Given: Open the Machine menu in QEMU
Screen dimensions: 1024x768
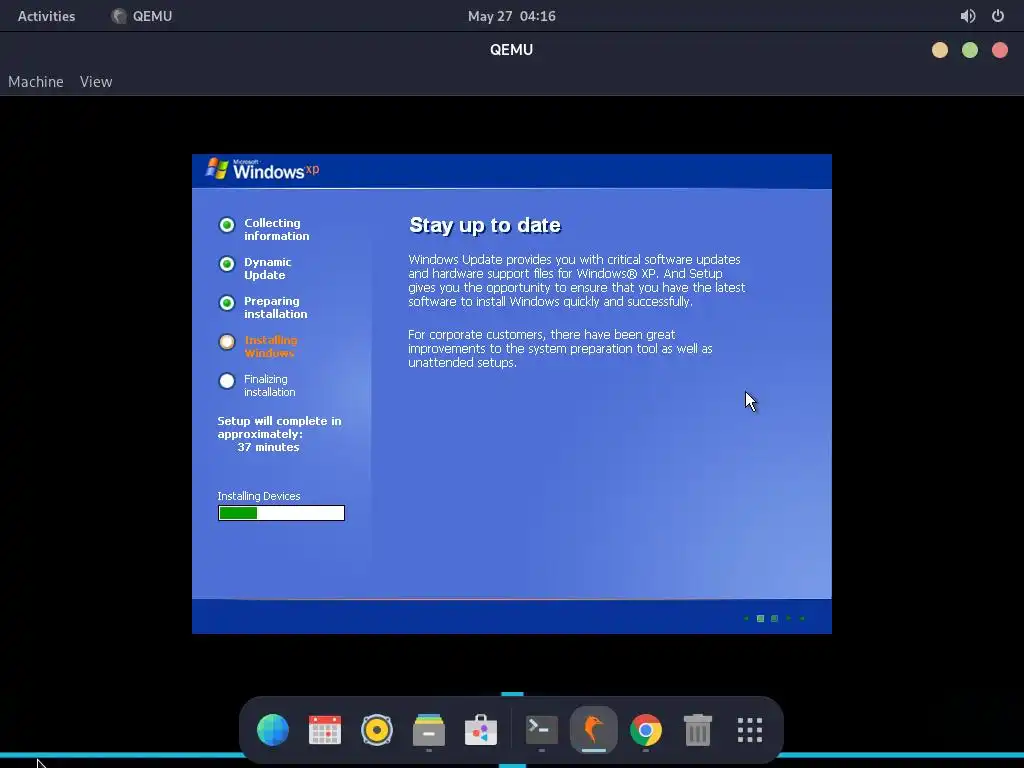Looking at the screenshot, I should click(36, 82).
